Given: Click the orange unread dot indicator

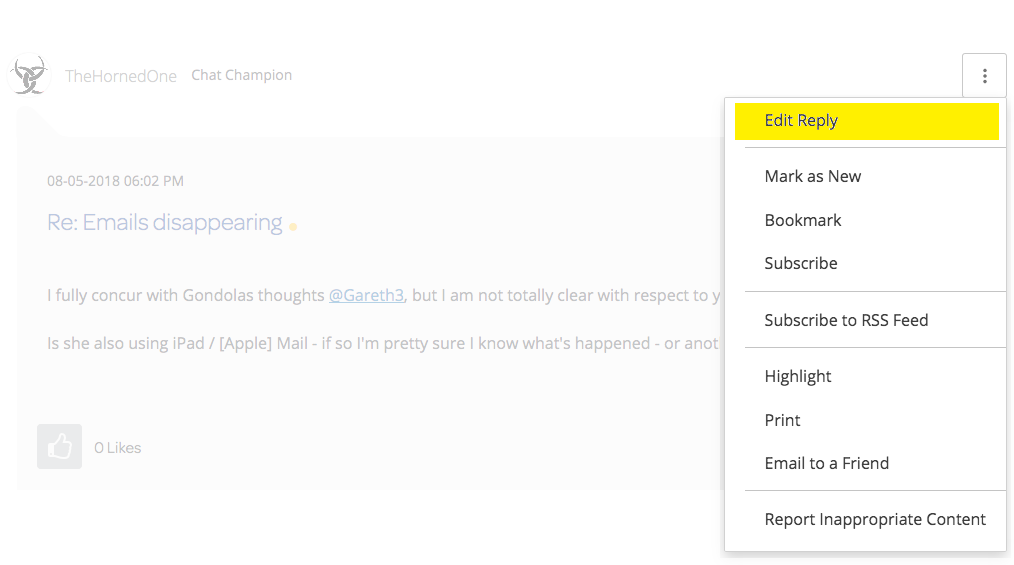Looking at the screenshot, I should coord(293,227).
